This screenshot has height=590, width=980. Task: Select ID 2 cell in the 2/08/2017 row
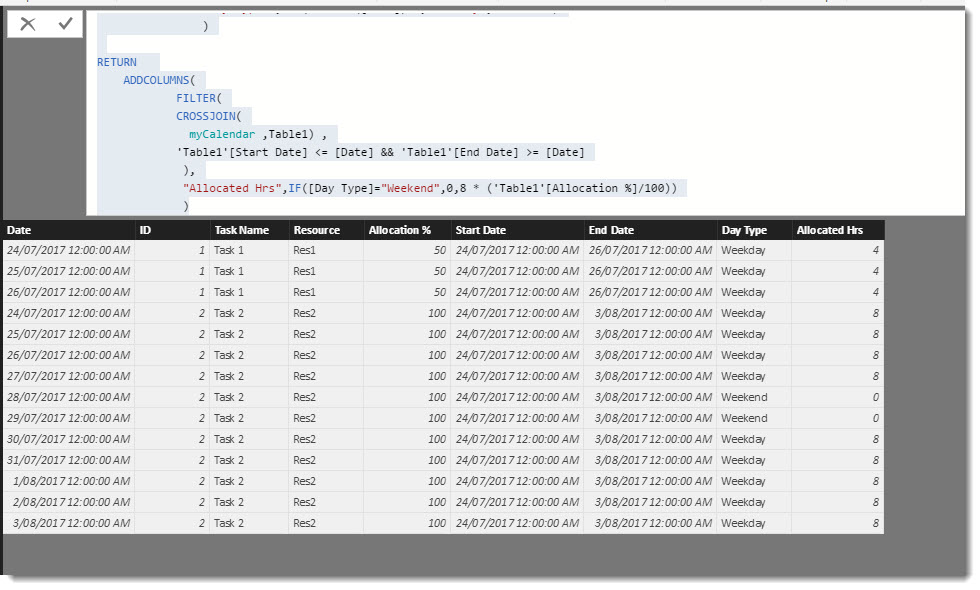[172, 502]
